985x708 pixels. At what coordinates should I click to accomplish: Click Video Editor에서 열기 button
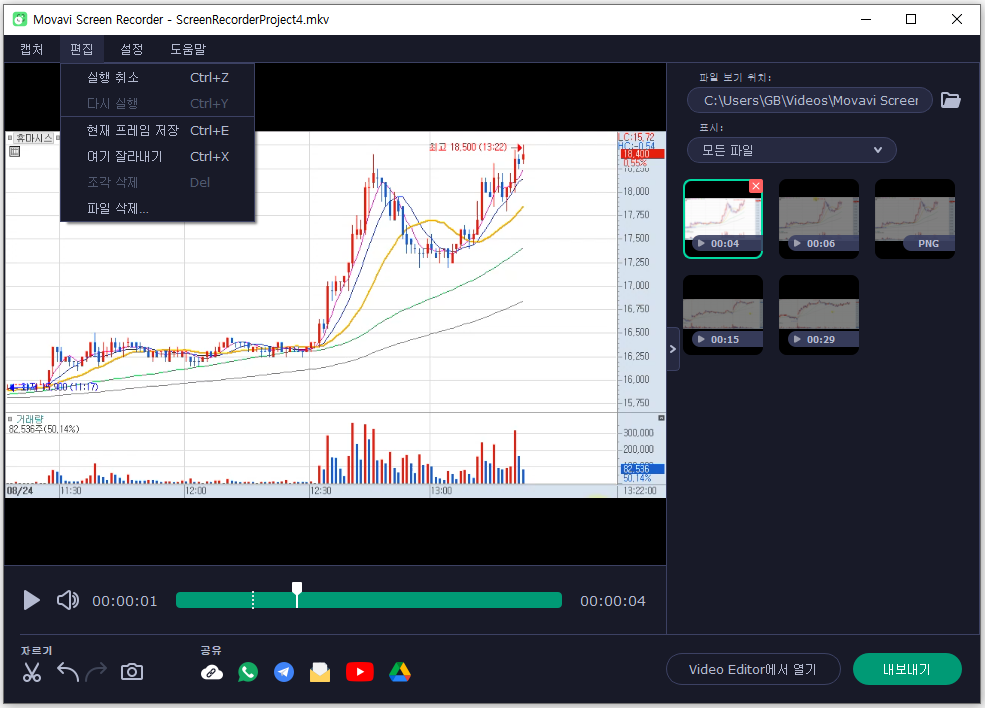[753, 670]
